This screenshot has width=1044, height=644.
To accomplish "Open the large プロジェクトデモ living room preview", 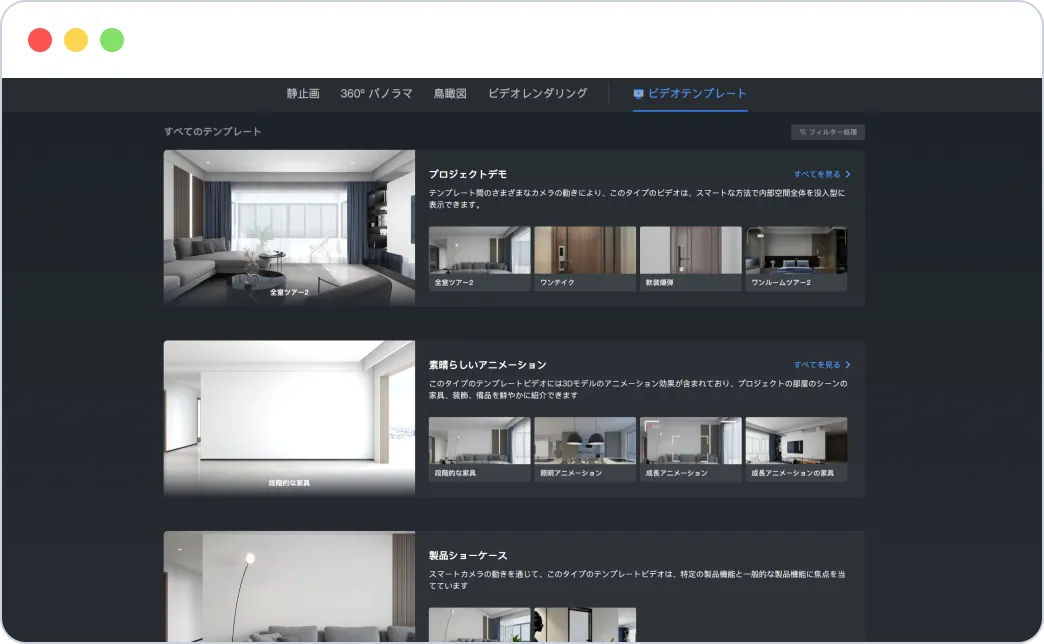I will [x=289, y=228].
